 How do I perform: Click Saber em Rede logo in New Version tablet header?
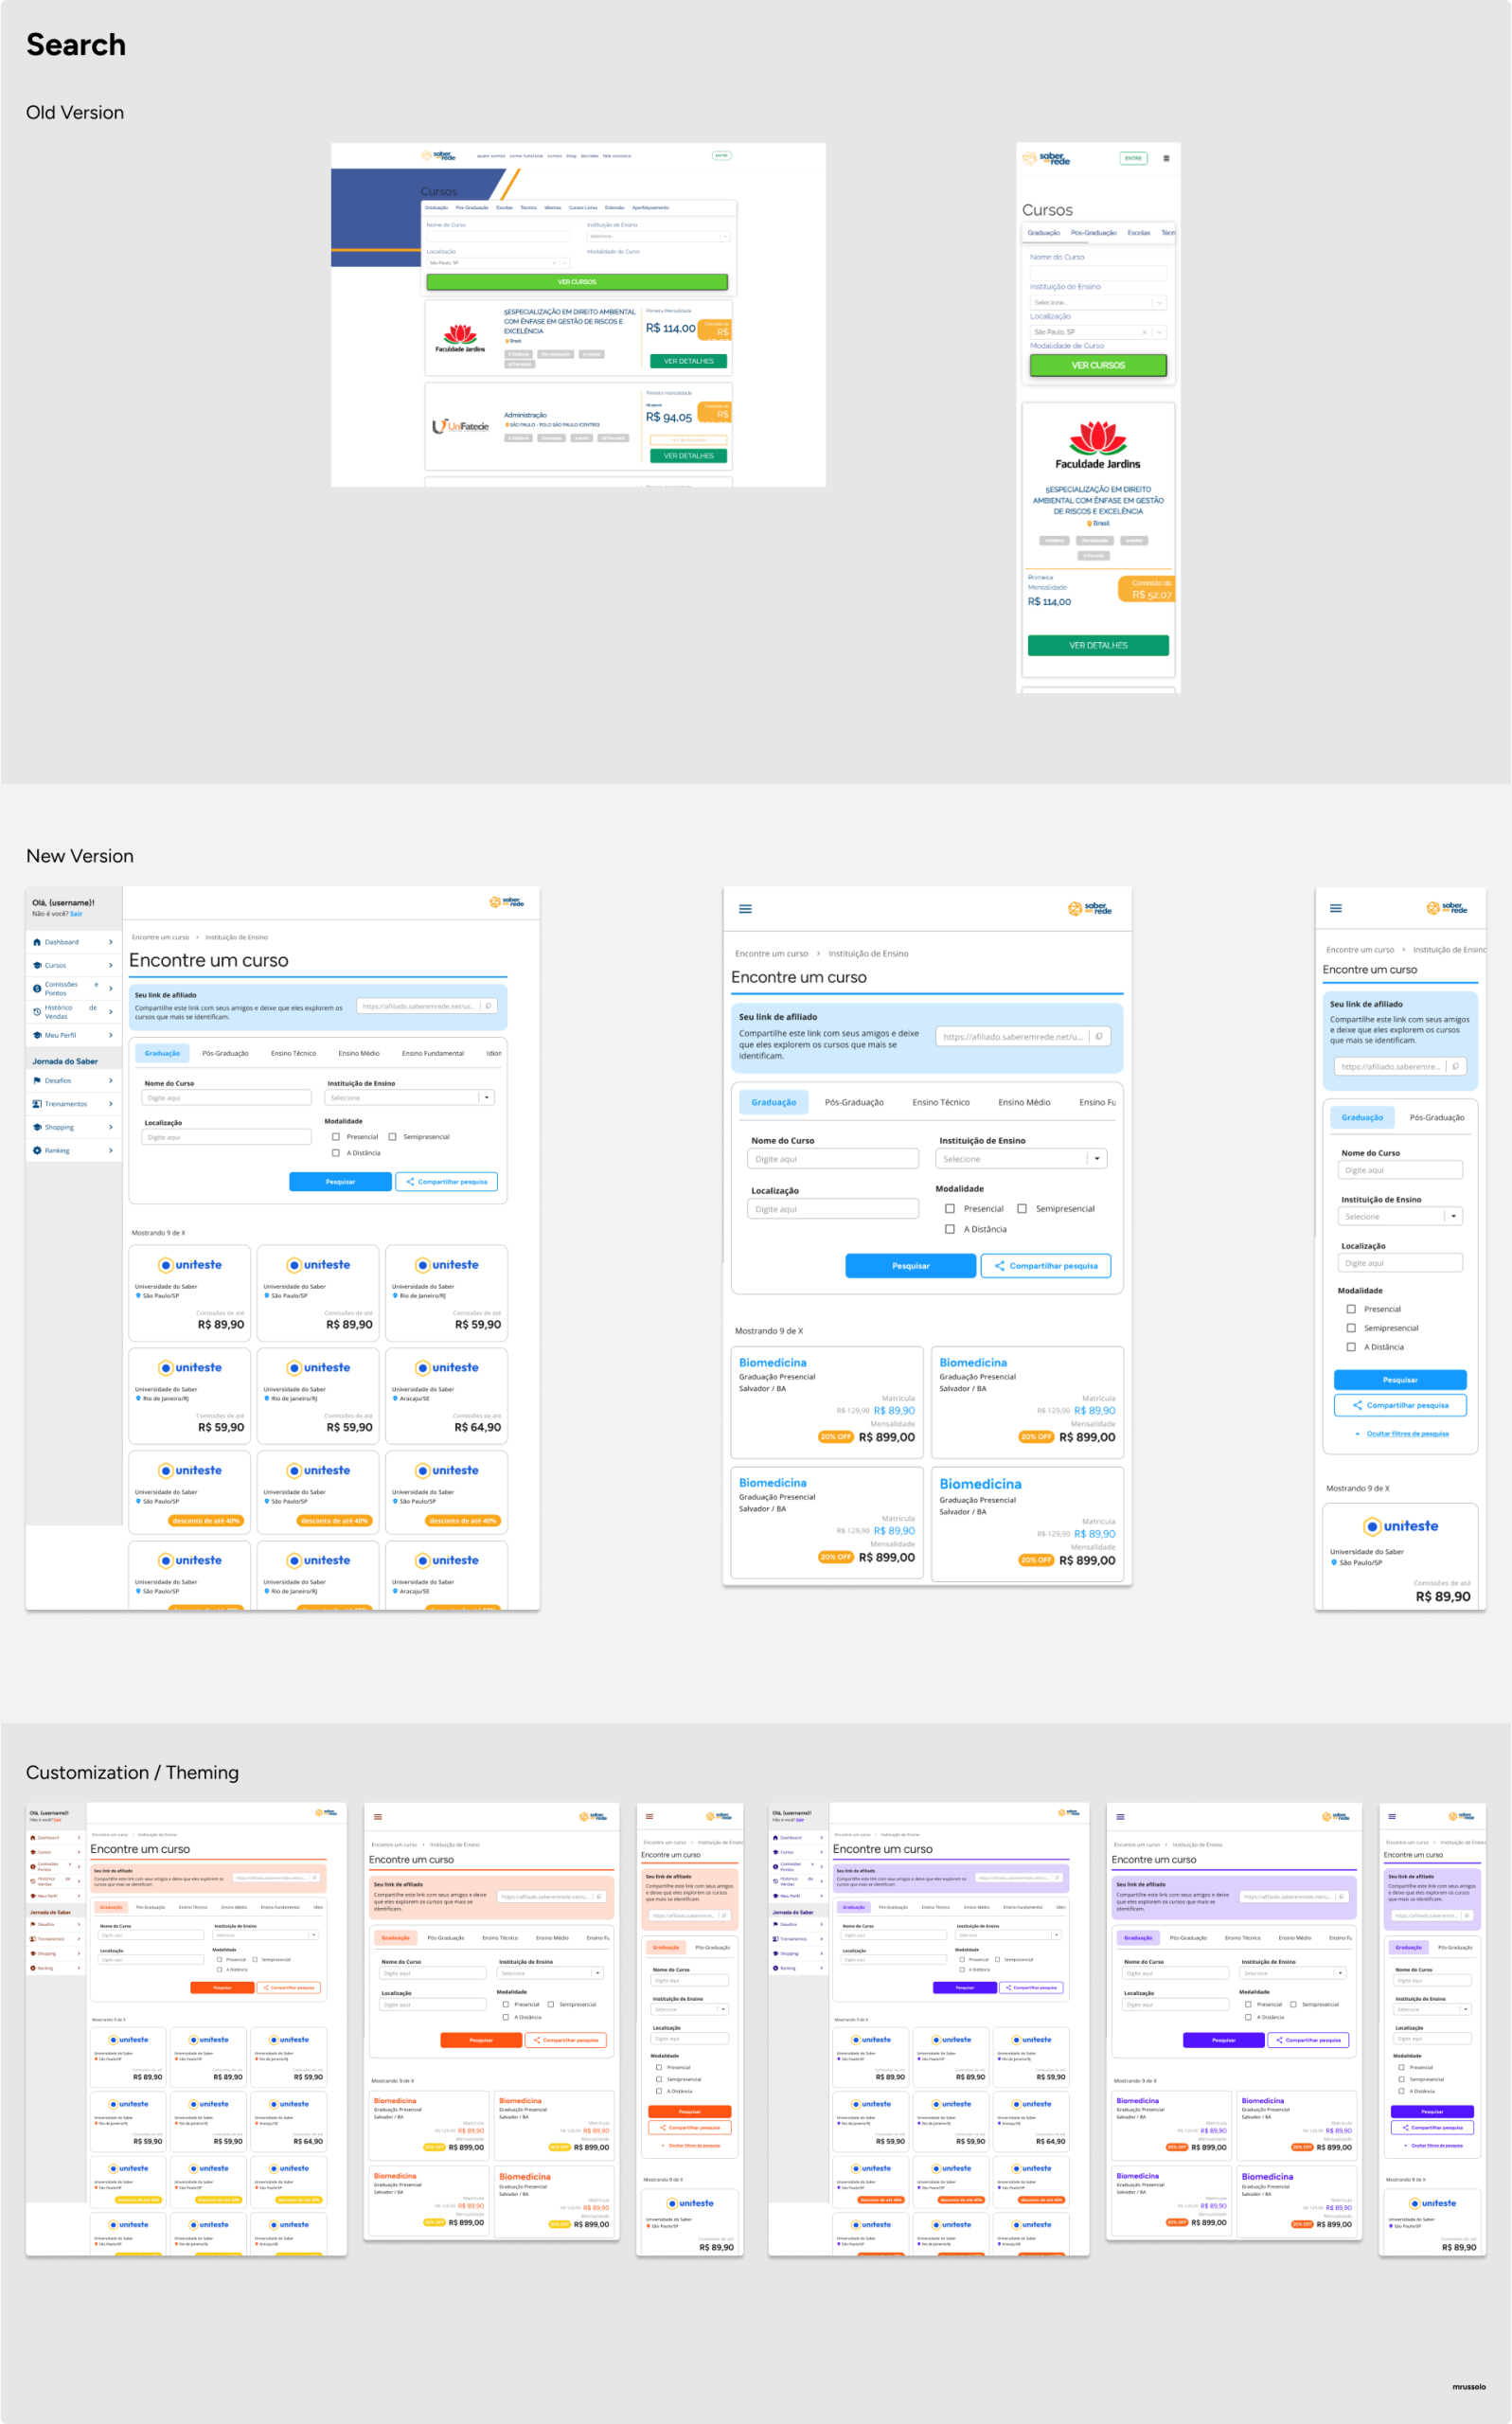point(1089,909)
